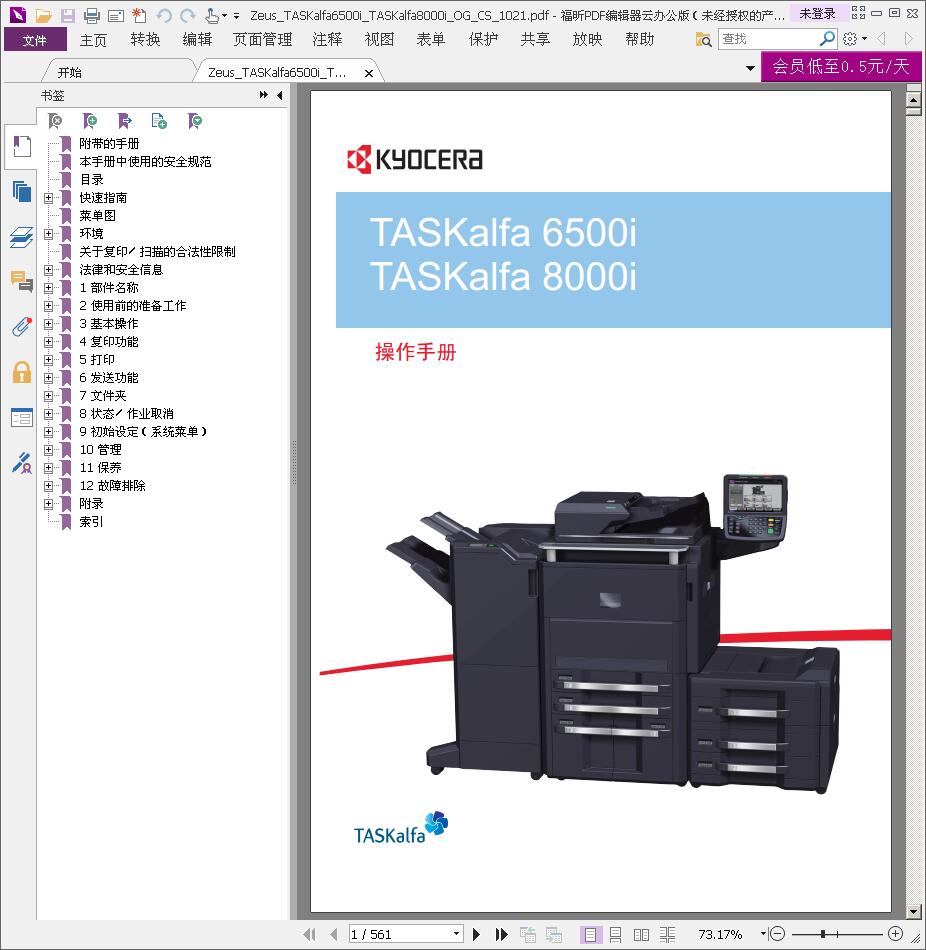This screenshot has width=926, height=950.
Task: Open the page number dropdown
Action: 456,934
